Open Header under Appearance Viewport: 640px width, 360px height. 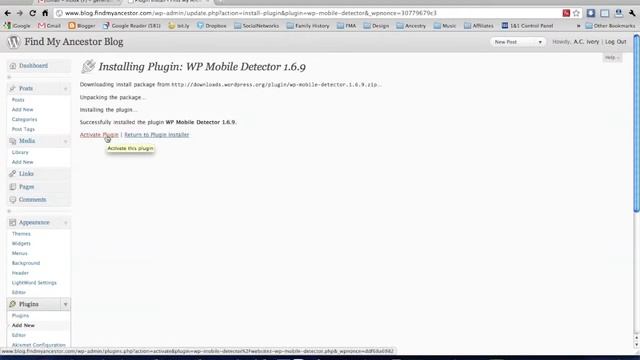point(20,273)
